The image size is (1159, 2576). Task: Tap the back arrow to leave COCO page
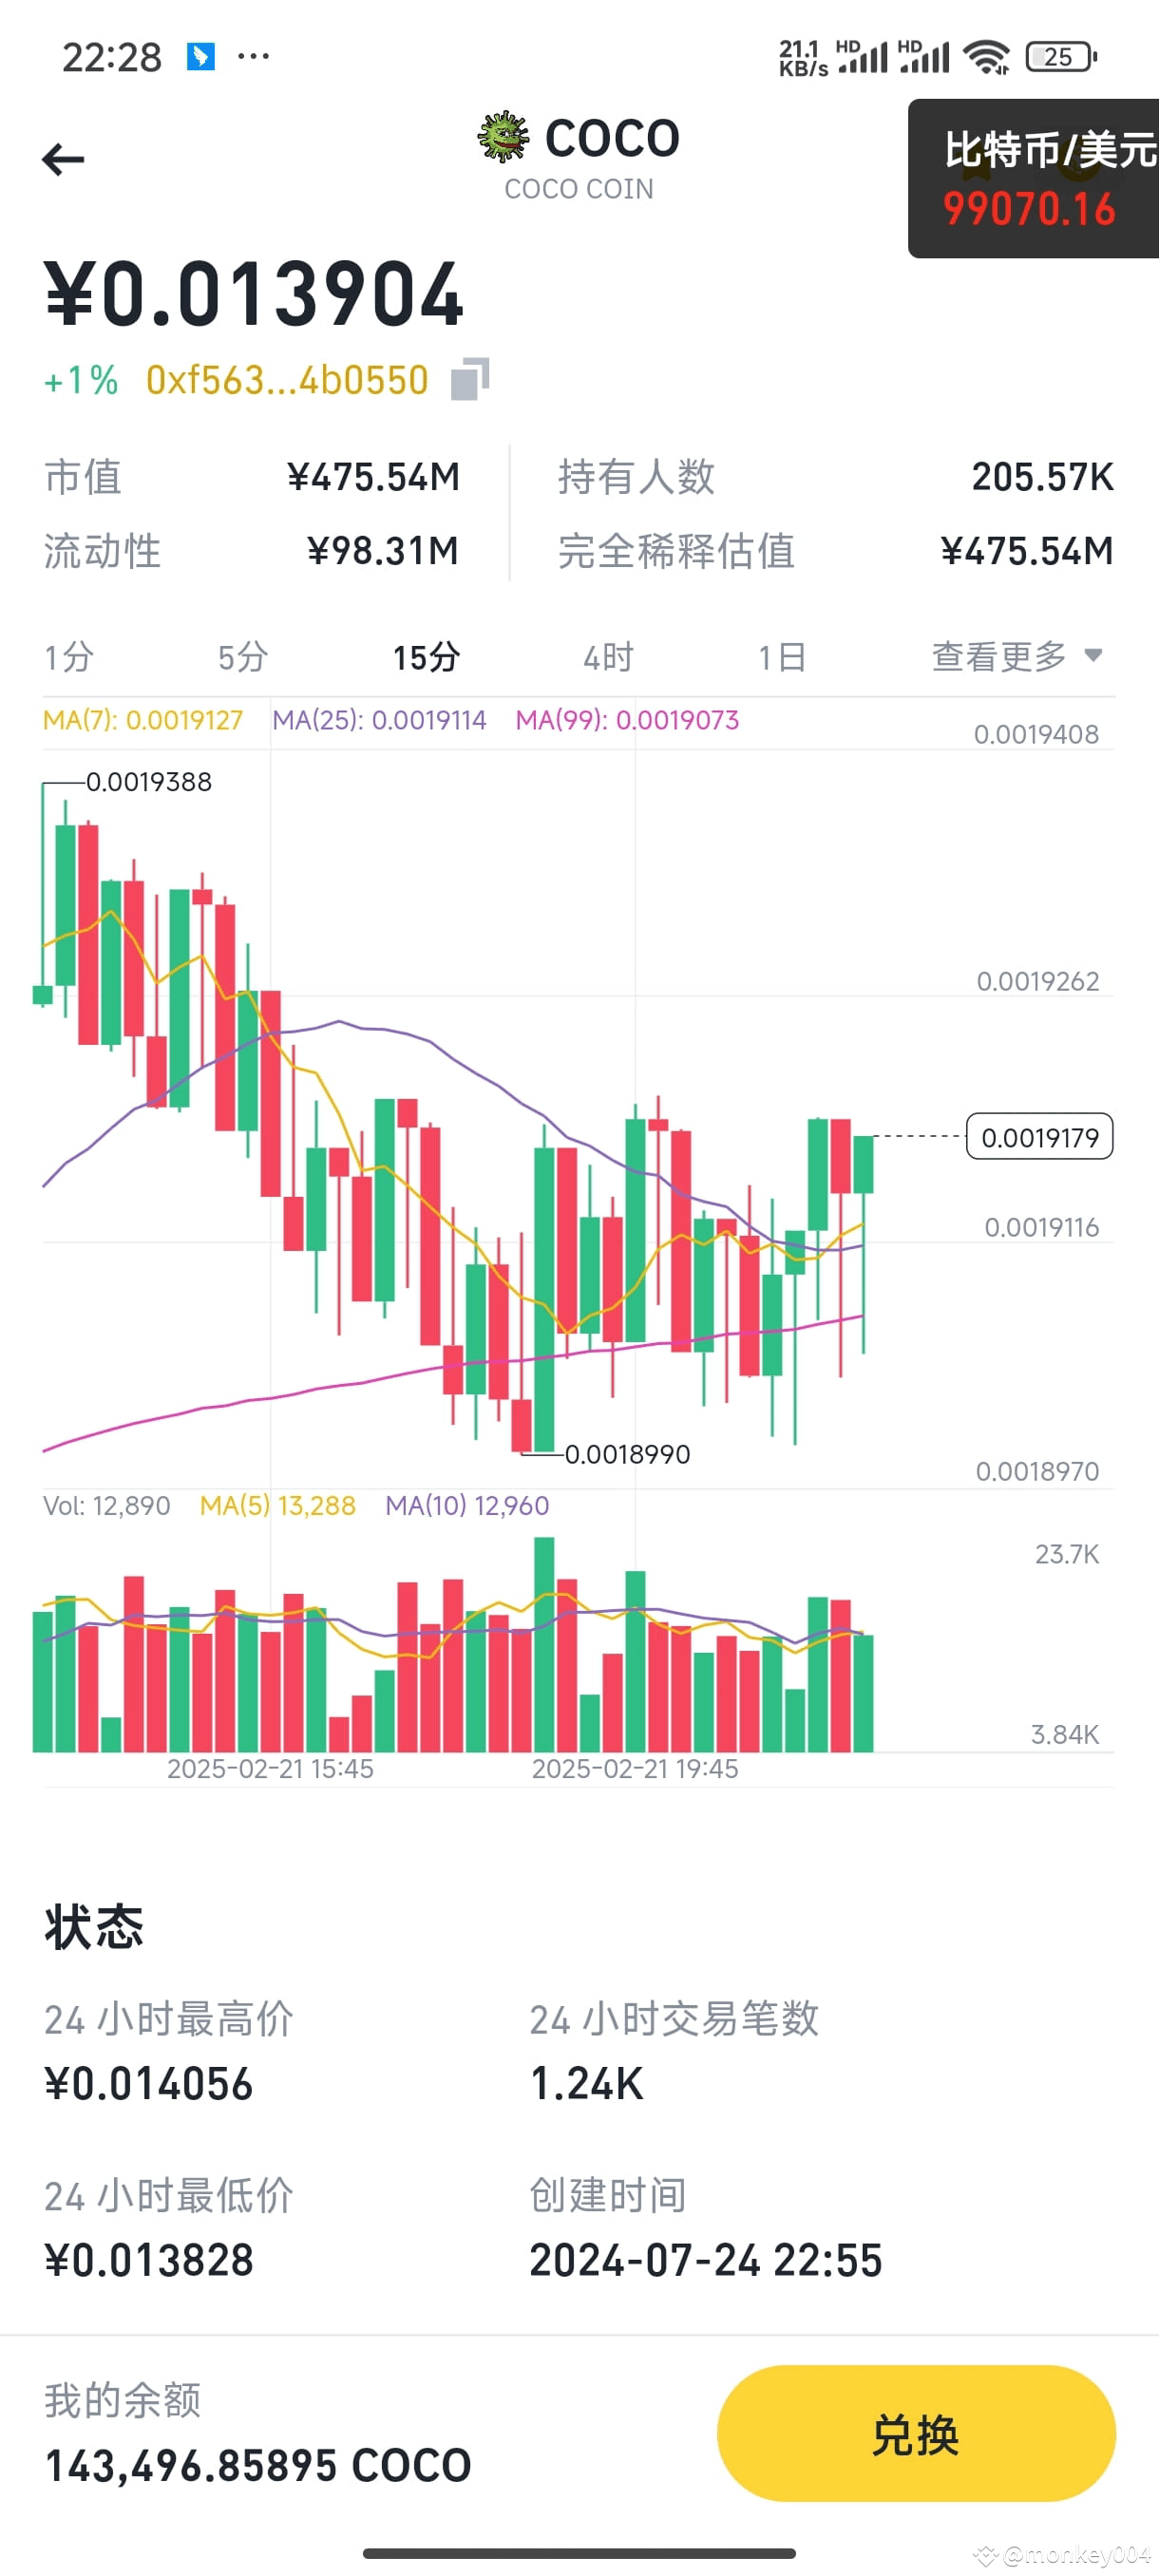[63, 158]
